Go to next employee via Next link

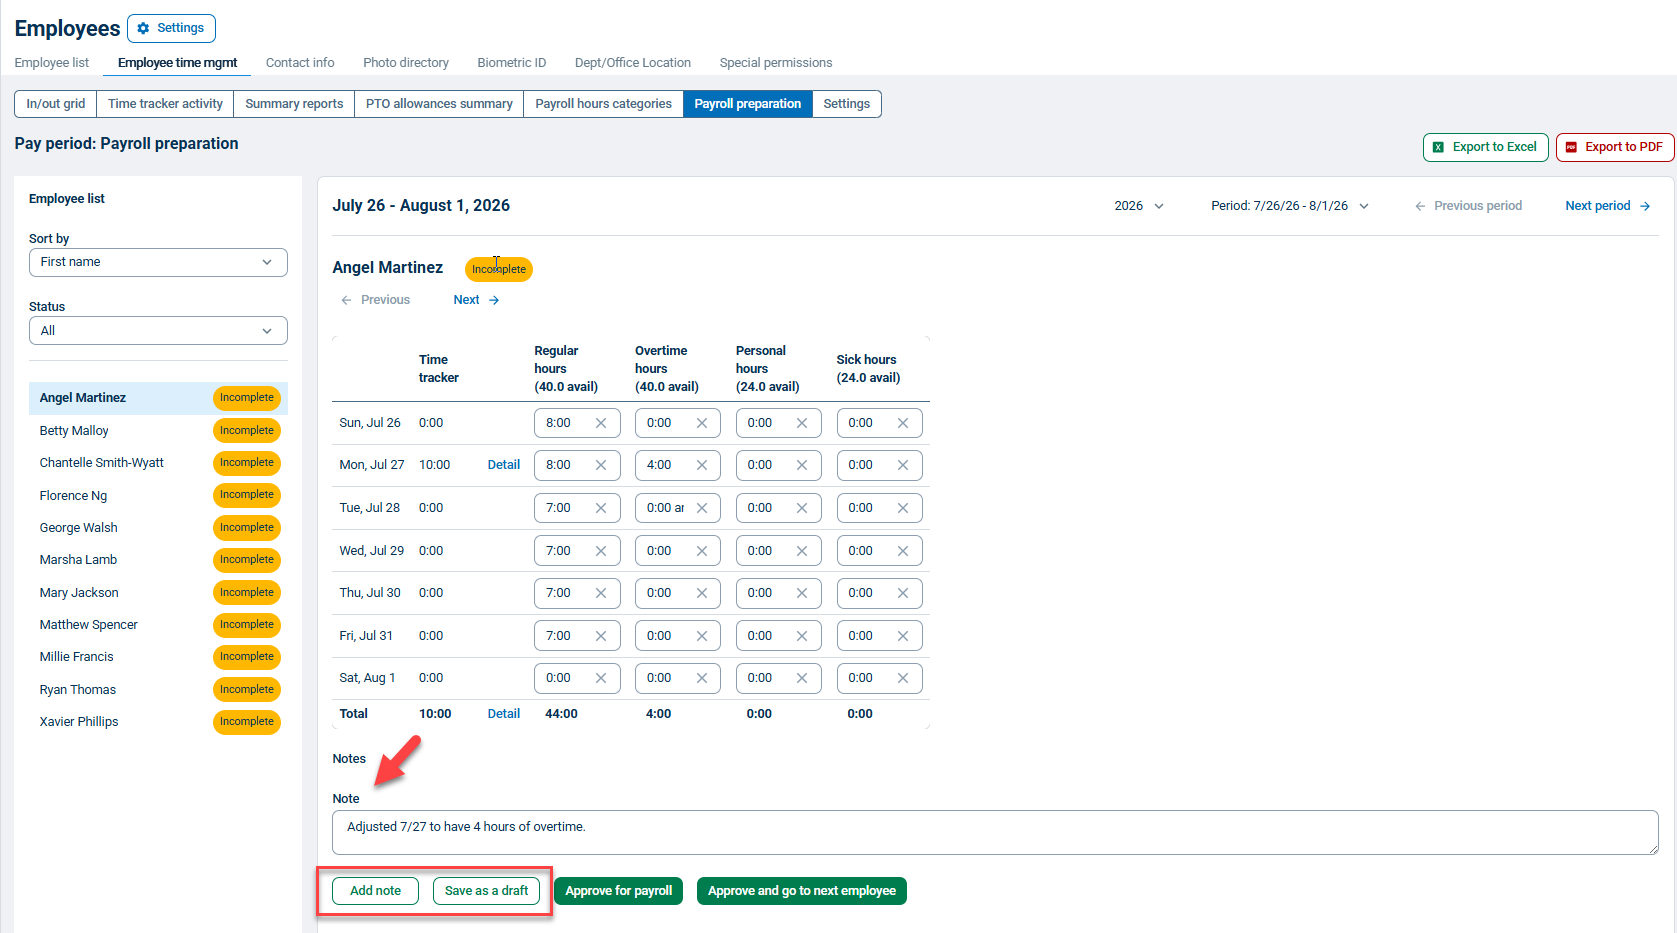(x=476, y=300)
